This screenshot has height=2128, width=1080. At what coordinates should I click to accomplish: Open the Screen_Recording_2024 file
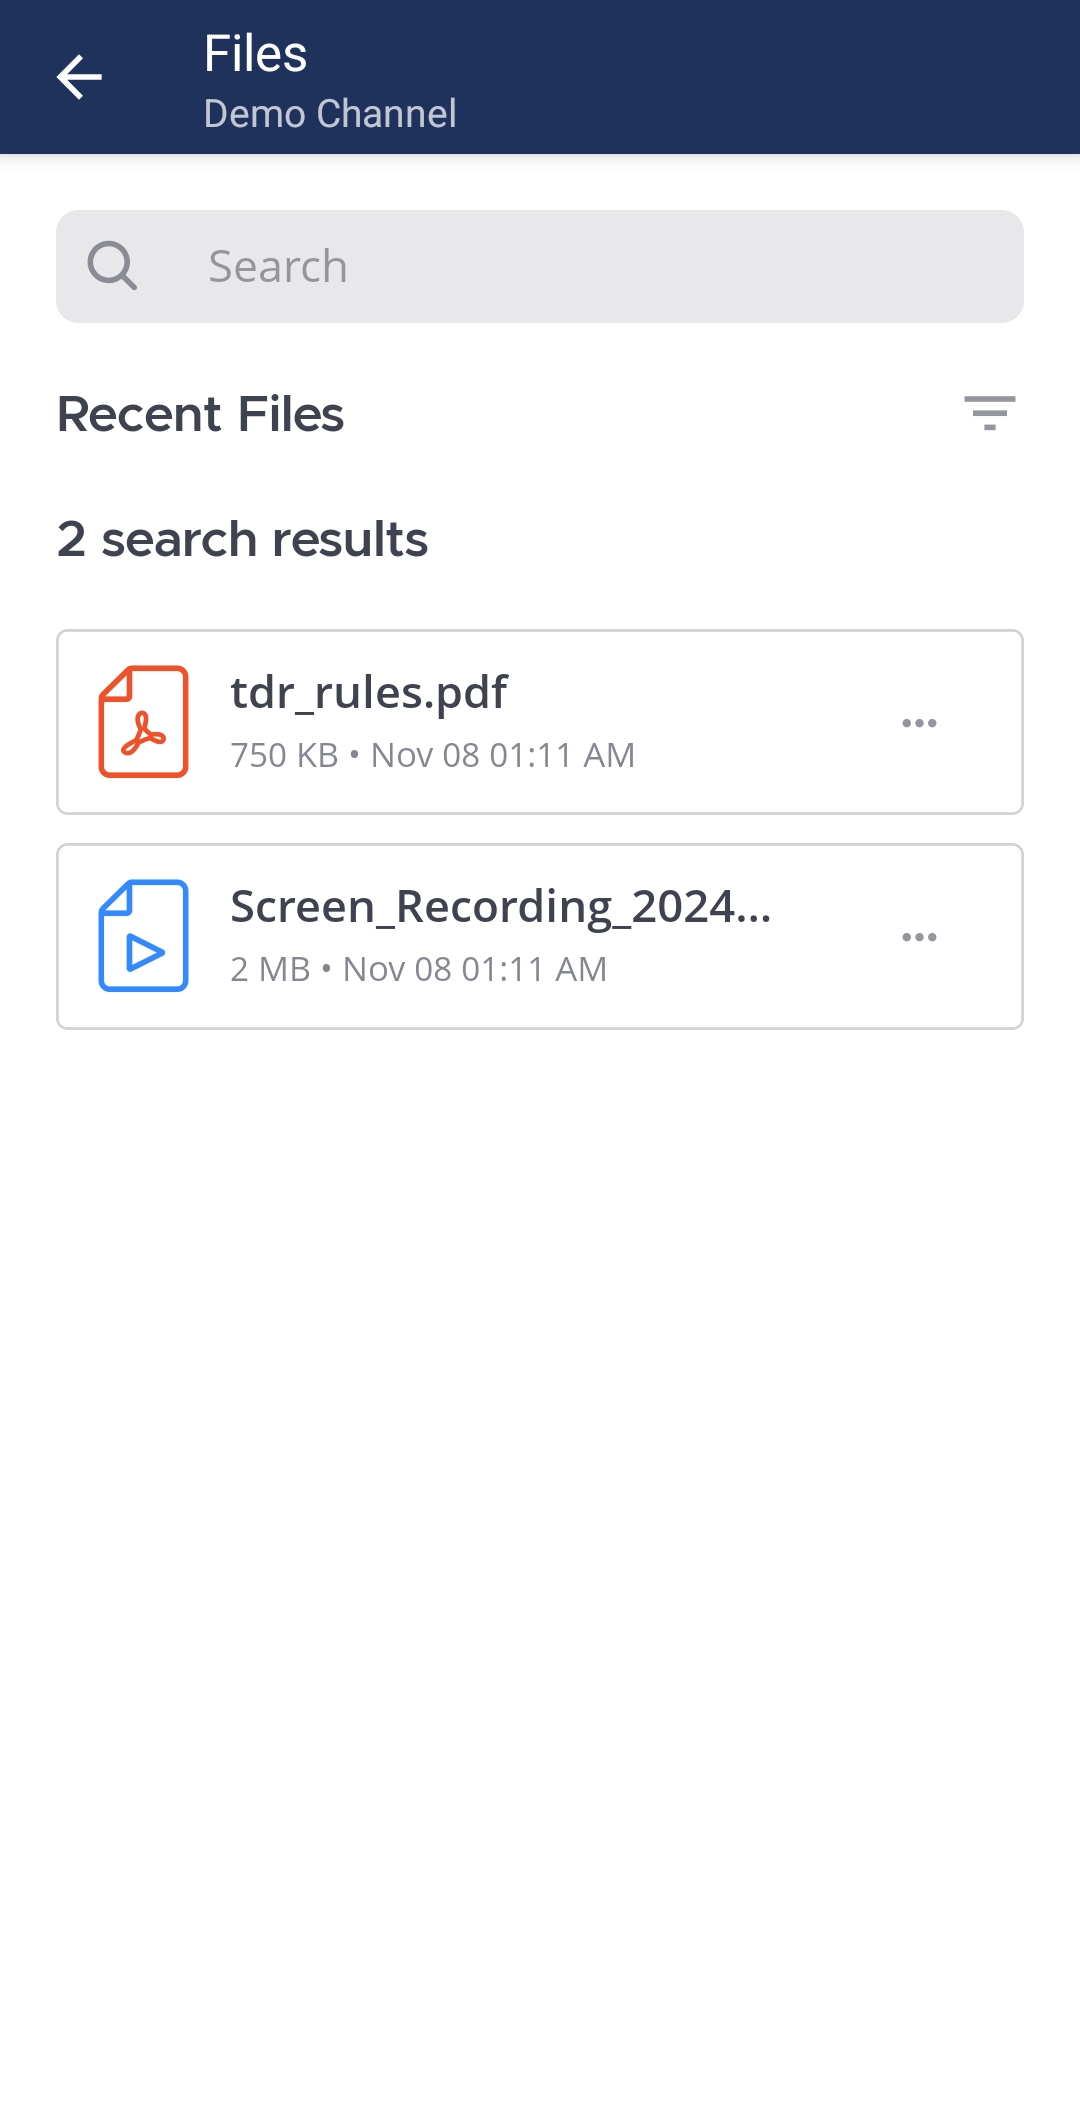click(x=500, y=908)
